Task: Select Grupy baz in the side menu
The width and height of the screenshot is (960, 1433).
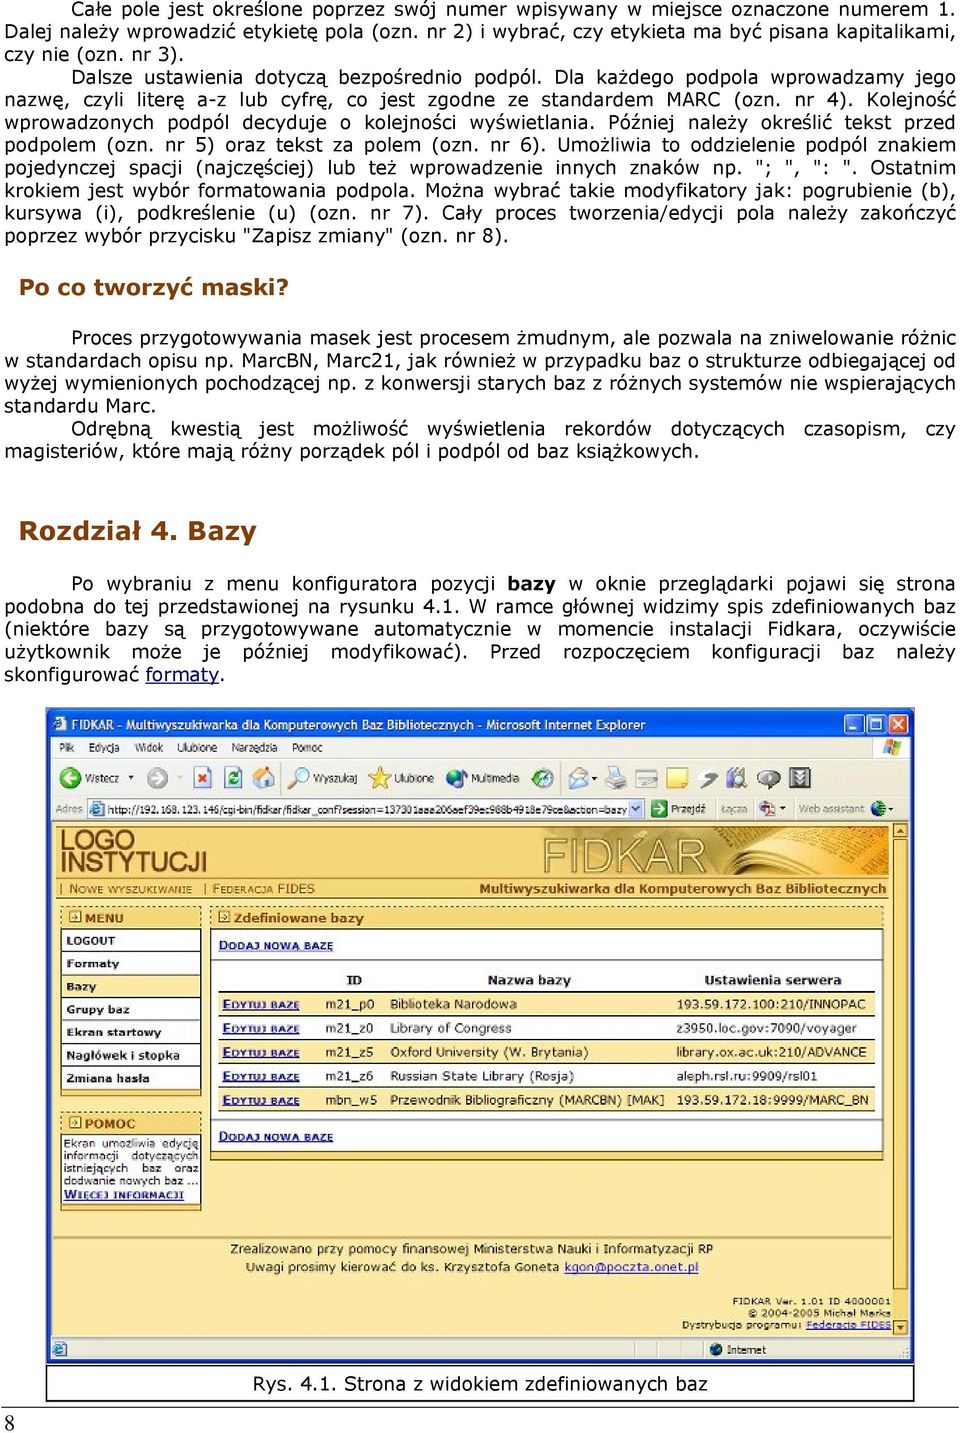Action: click(x=130, y=1009)
